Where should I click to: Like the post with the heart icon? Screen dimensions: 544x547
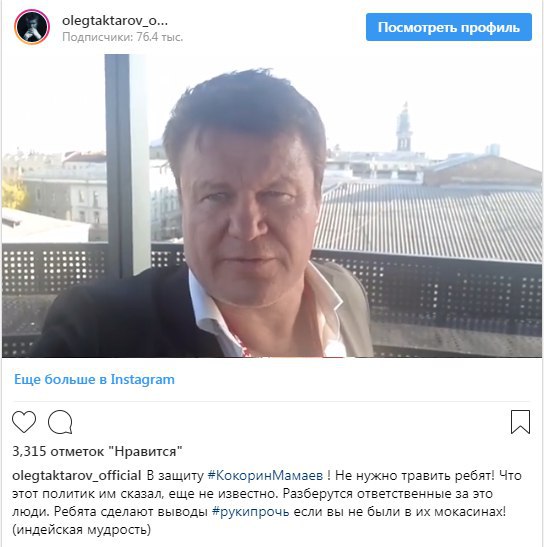(x=24, y=422)
